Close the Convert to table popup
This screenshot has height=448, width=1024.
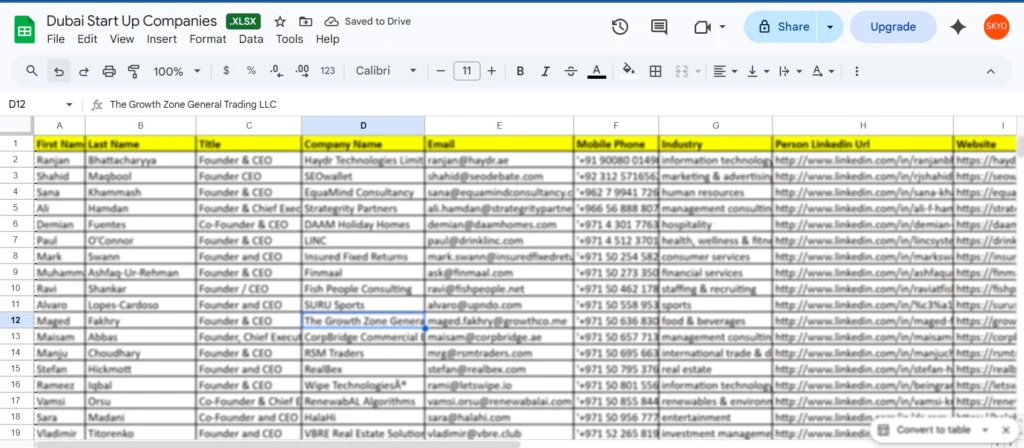pos(1006,430)
